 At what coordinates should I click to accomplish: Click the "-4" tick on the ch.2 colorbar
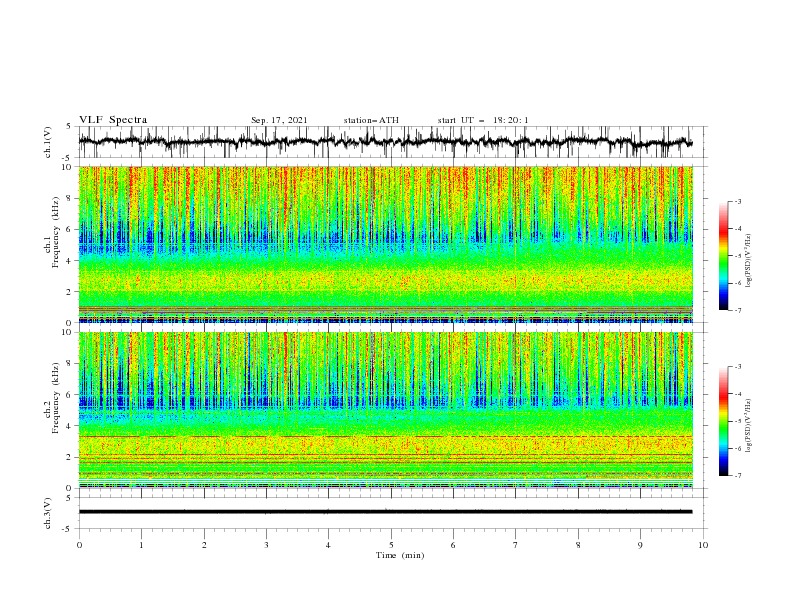point(738,394)
